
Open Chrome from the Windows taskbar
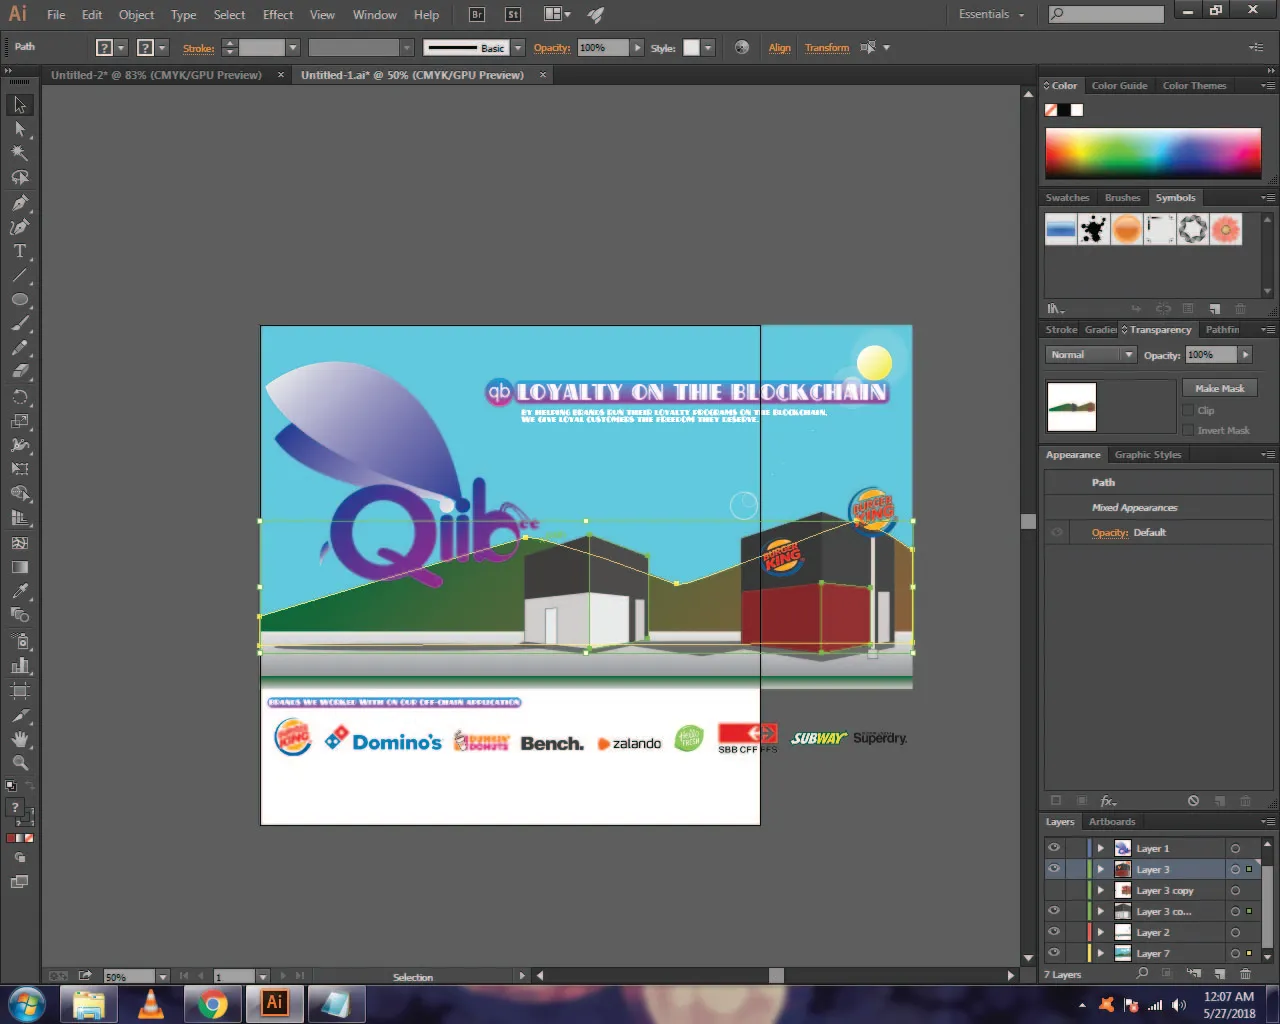(212, 1004)
